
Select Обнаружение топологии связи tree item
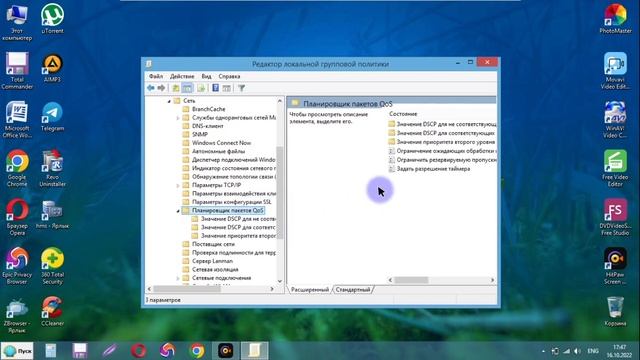pos(233,177)
